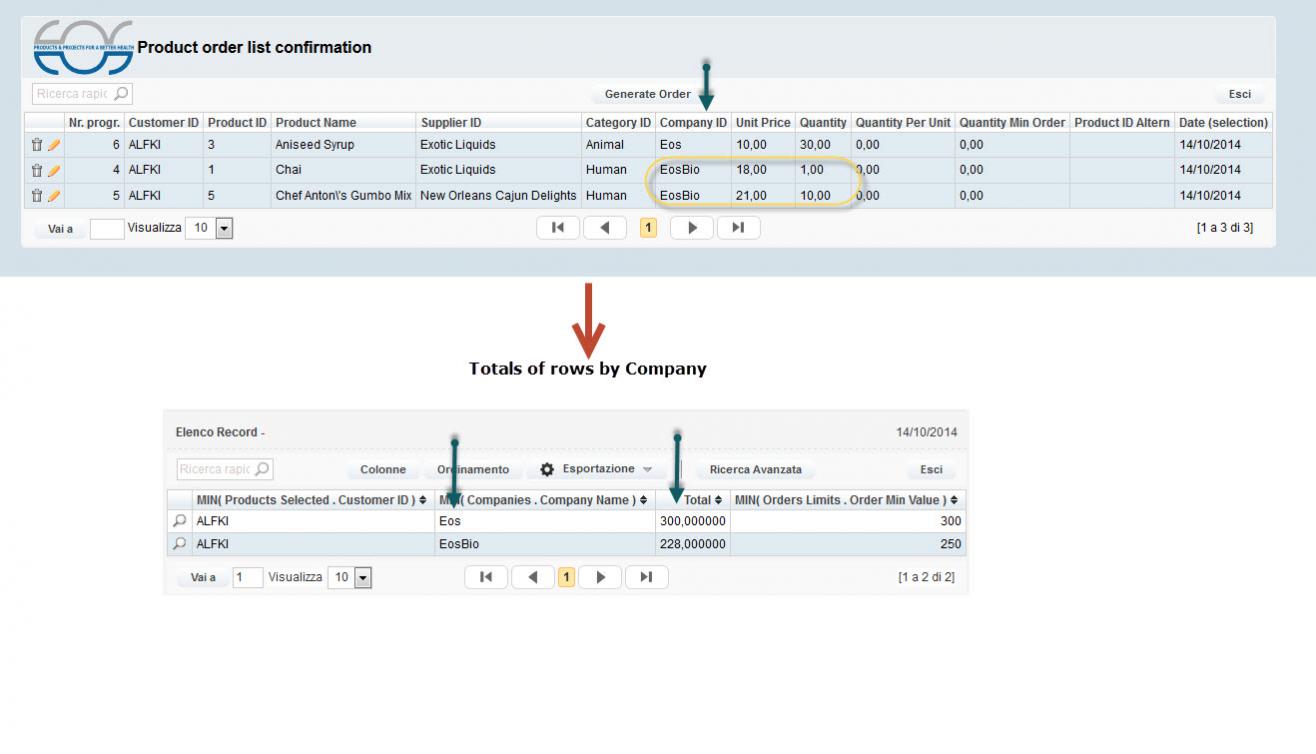Viewport: 1316px width, 754px height.
Task: Go to previous page in Elenco Record grid
Action: tap(533, 577)
